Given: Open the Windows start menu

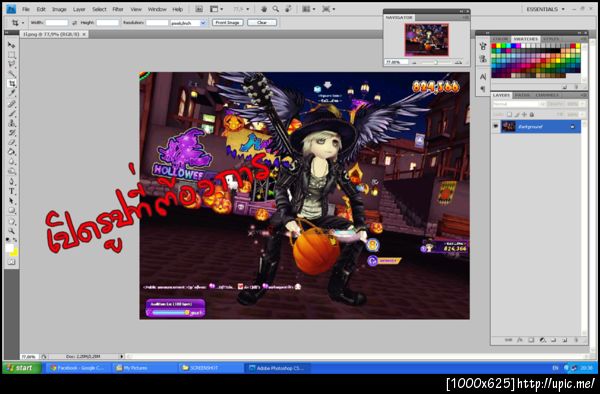Looking at the screenshot, I should click(x=21, y=368).
